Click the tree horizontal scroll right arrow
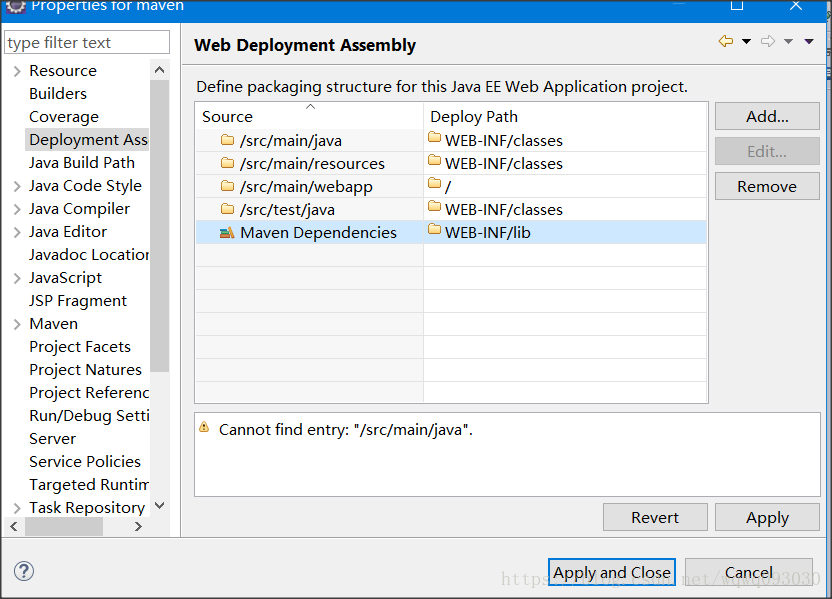Screen dimensions: 832x599 point(138,526)
